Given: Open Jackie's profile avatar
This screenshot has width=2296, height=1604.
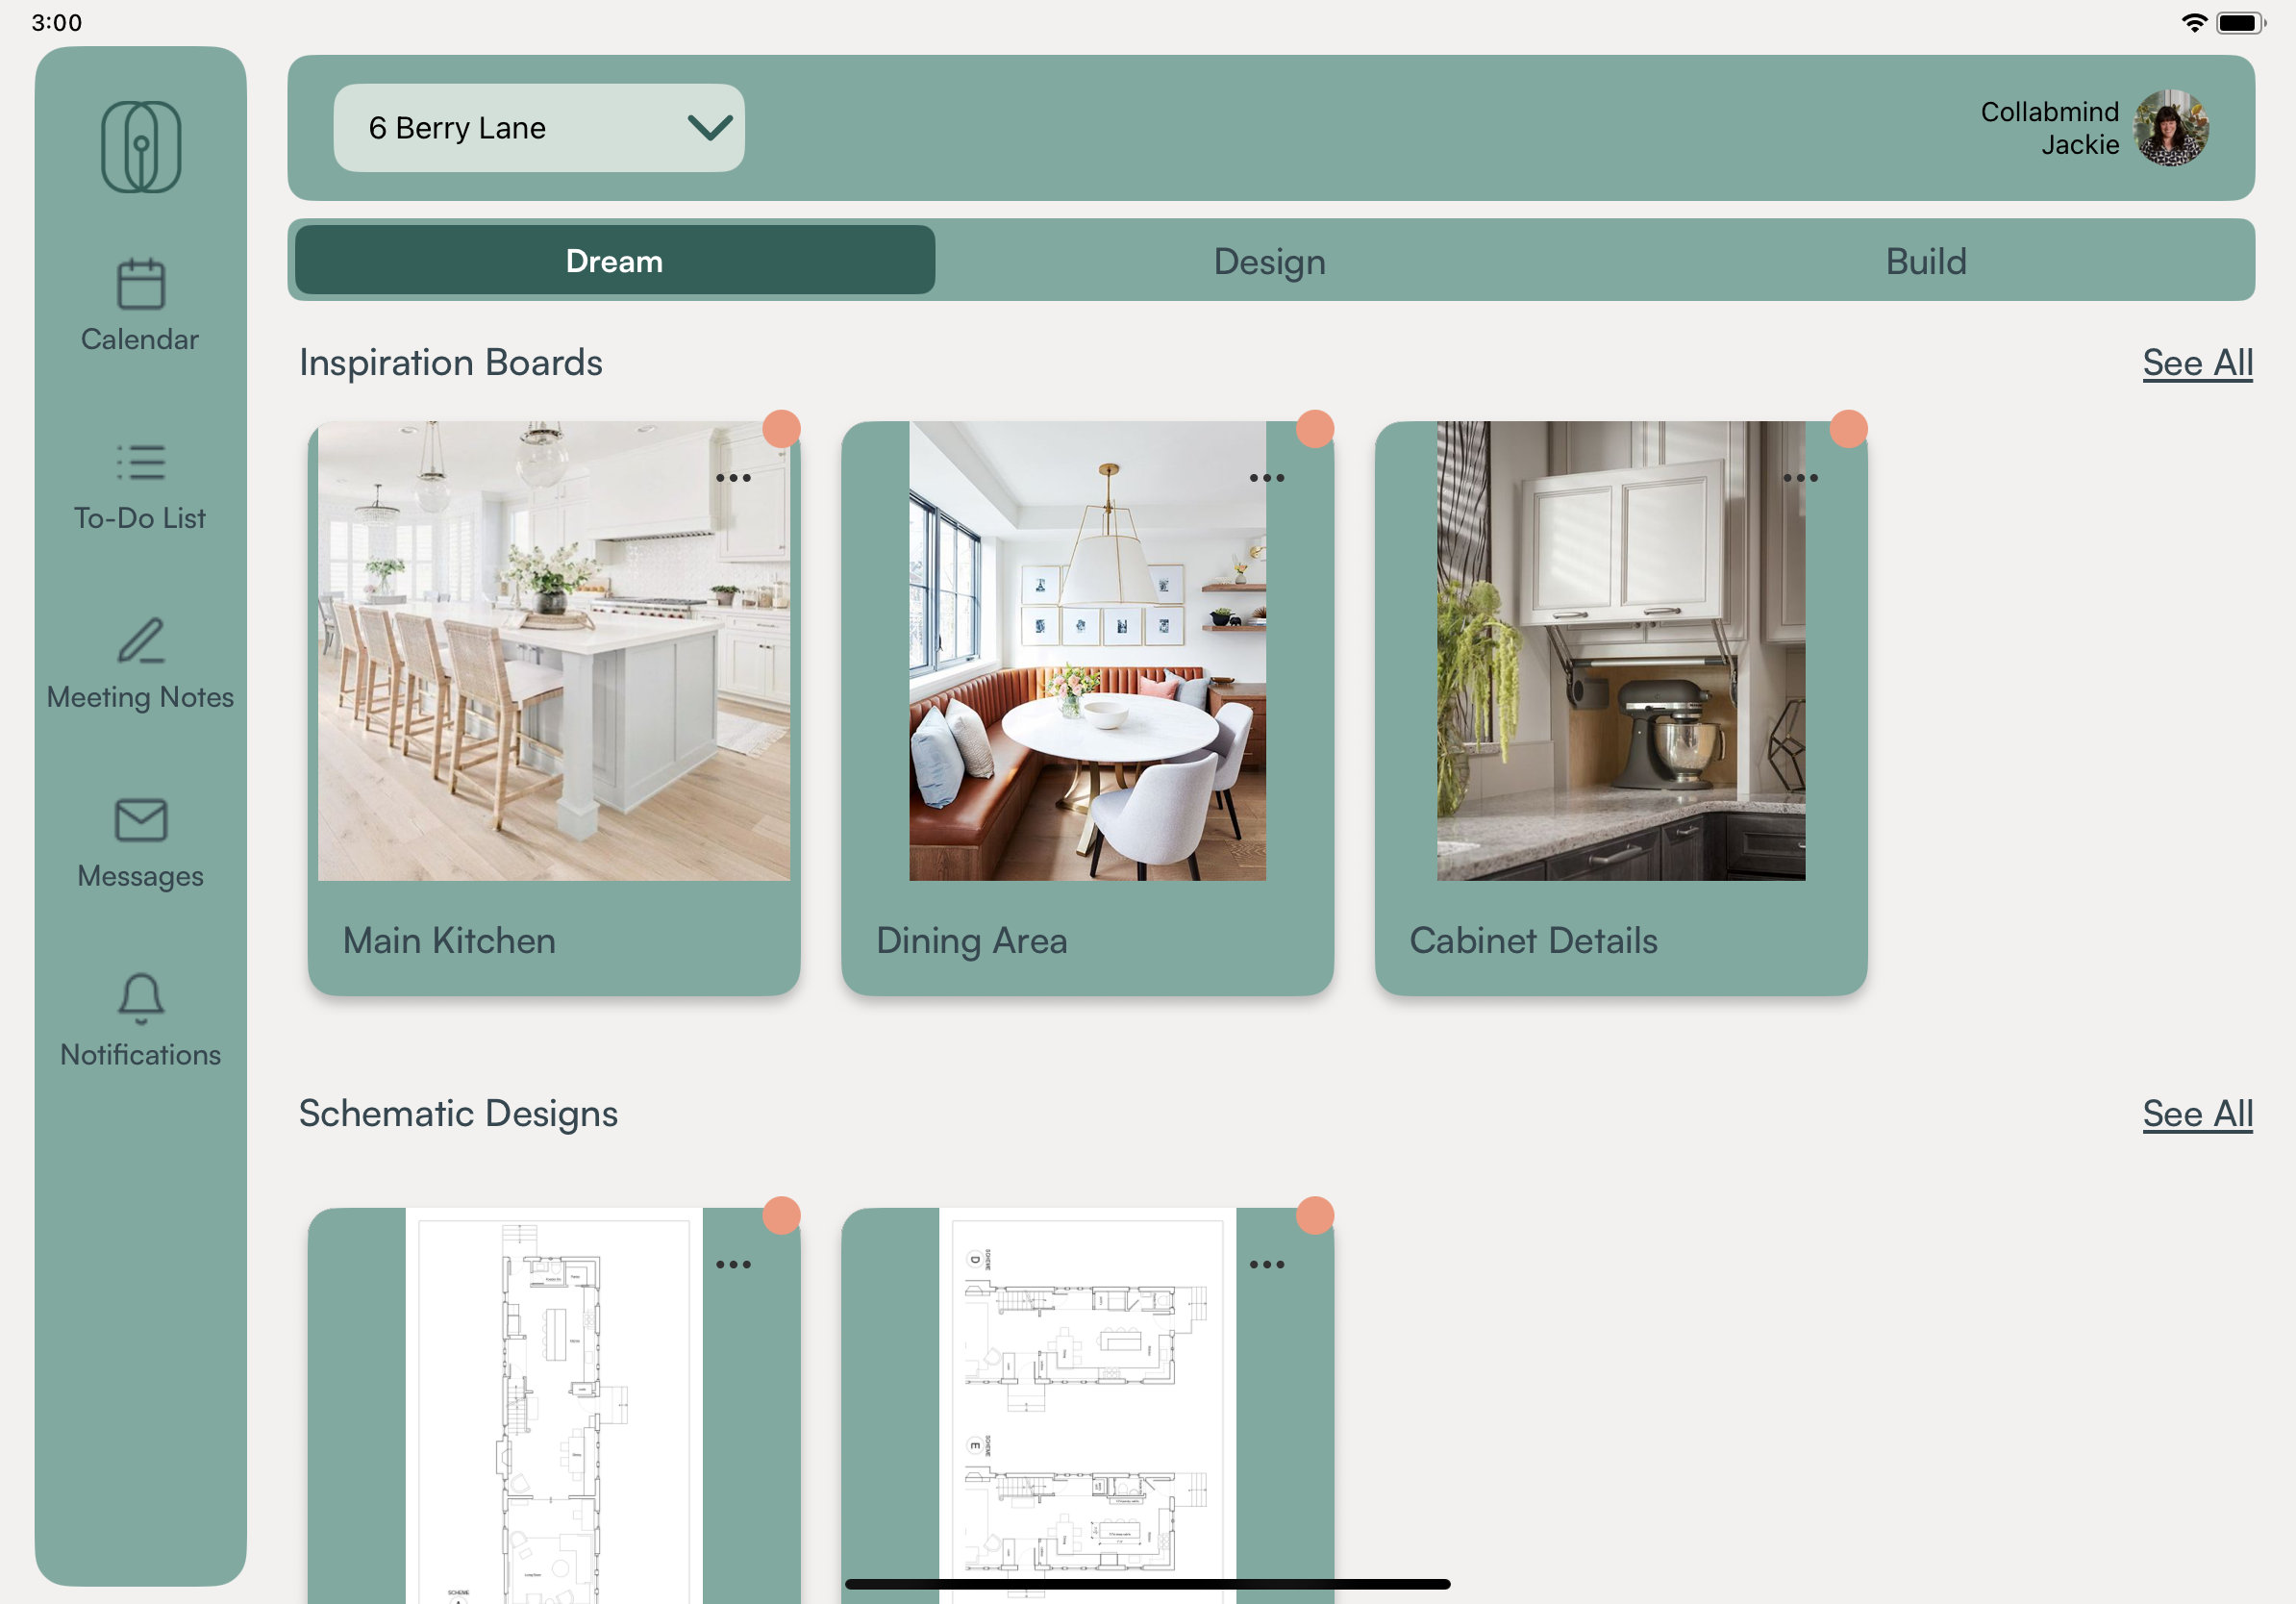Looking at the screenshot, I should coord(2170,128).
